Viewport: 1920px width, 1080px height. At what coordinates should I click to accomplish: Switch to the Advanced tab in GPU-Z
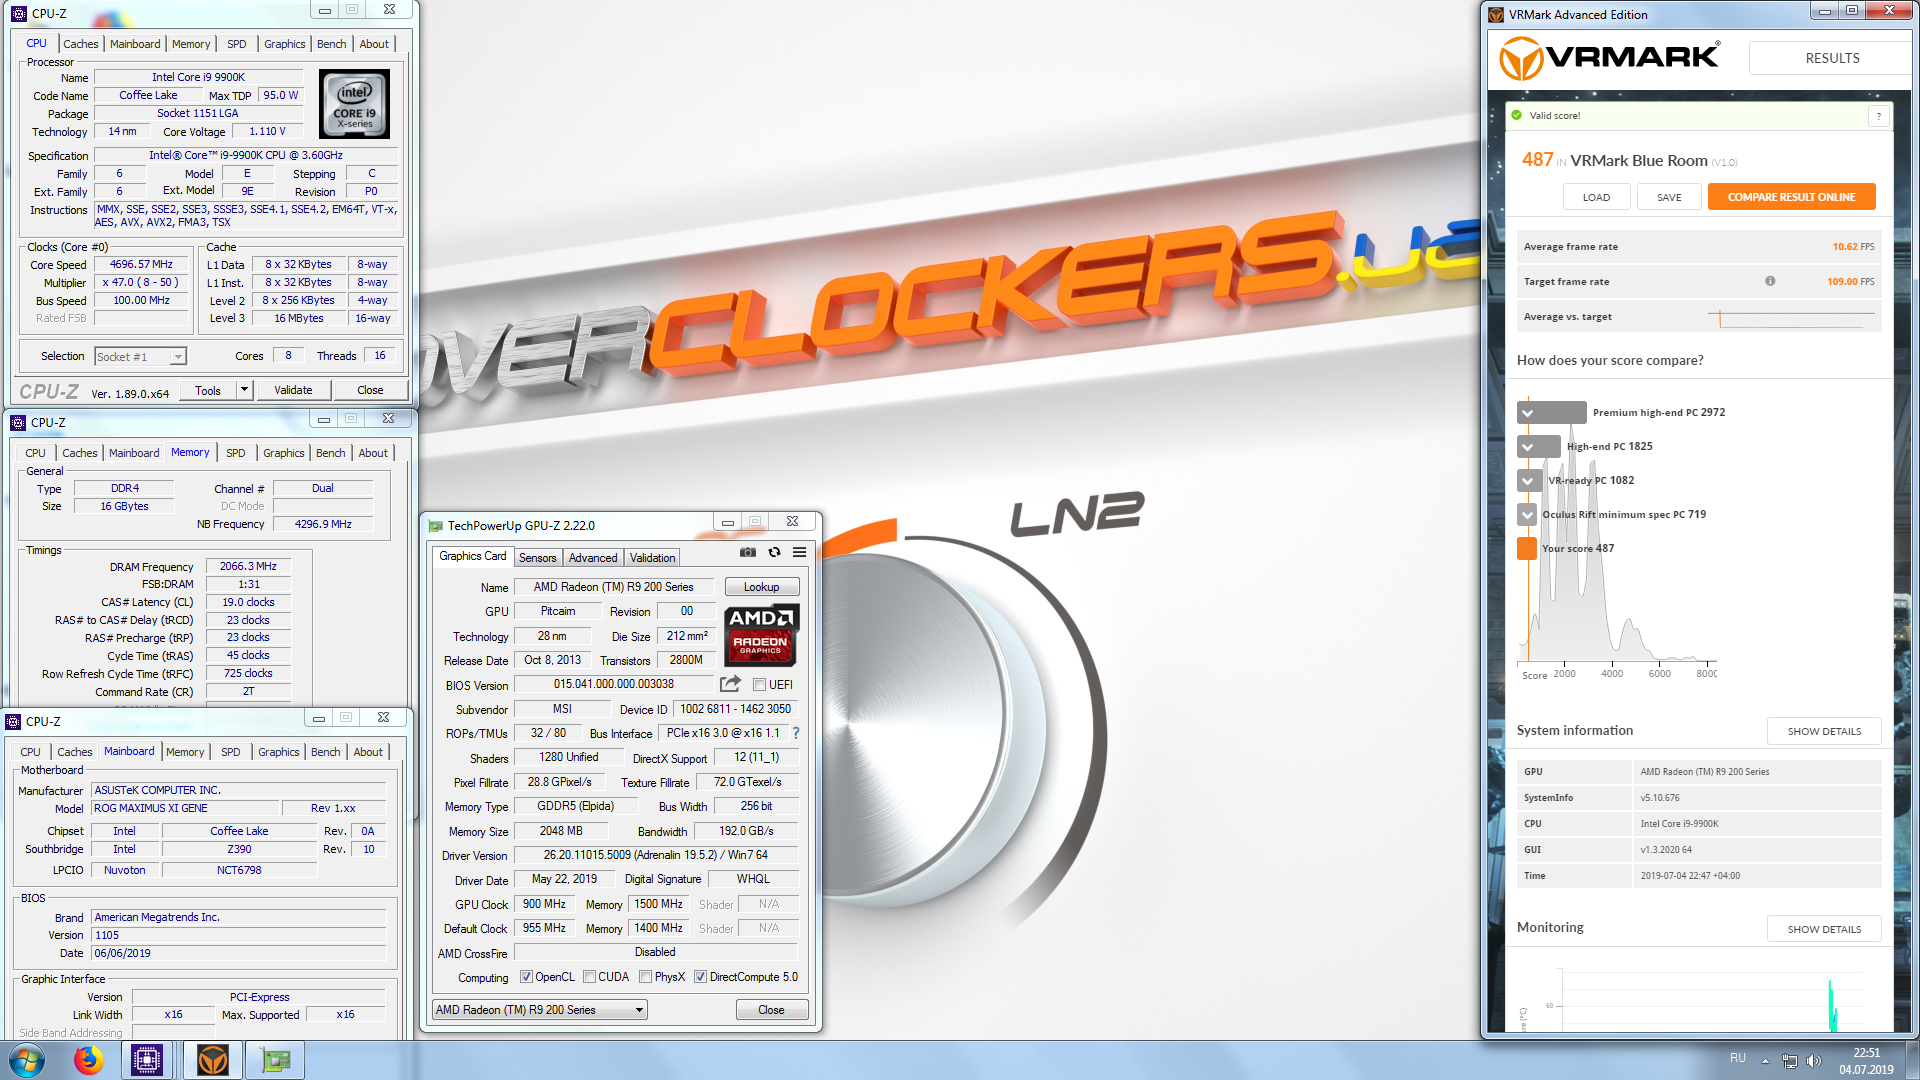pos(593,558)
